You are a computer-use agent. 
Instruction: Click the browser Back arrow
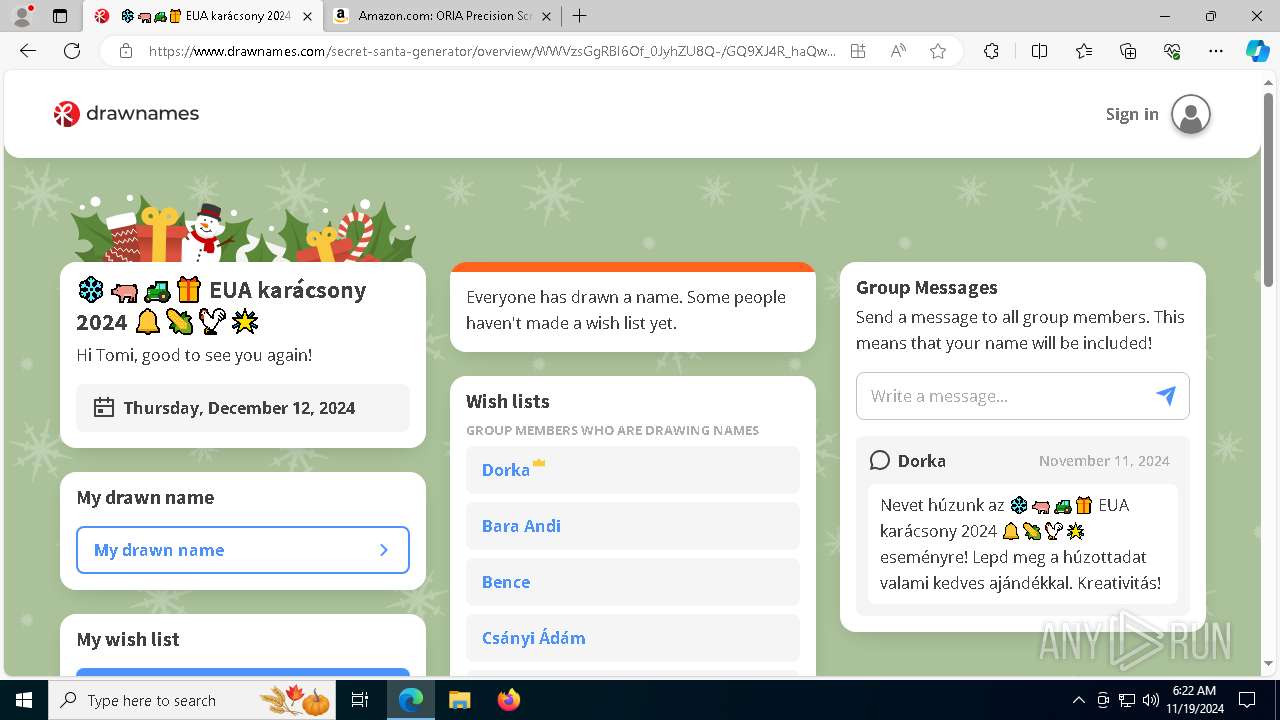pyautogui.click(x=28, y=51)
